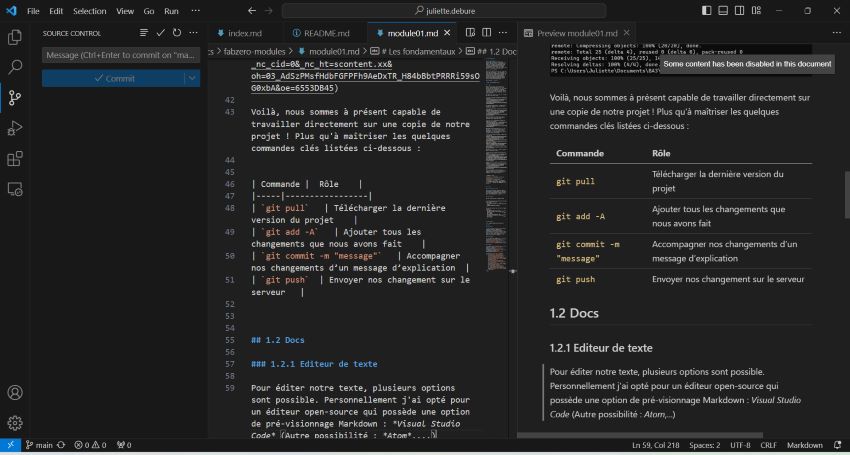Image resolution: width=850 pixels, height=455 pixels.
Task: Open preview to the side icon
Action: point(471,33)
